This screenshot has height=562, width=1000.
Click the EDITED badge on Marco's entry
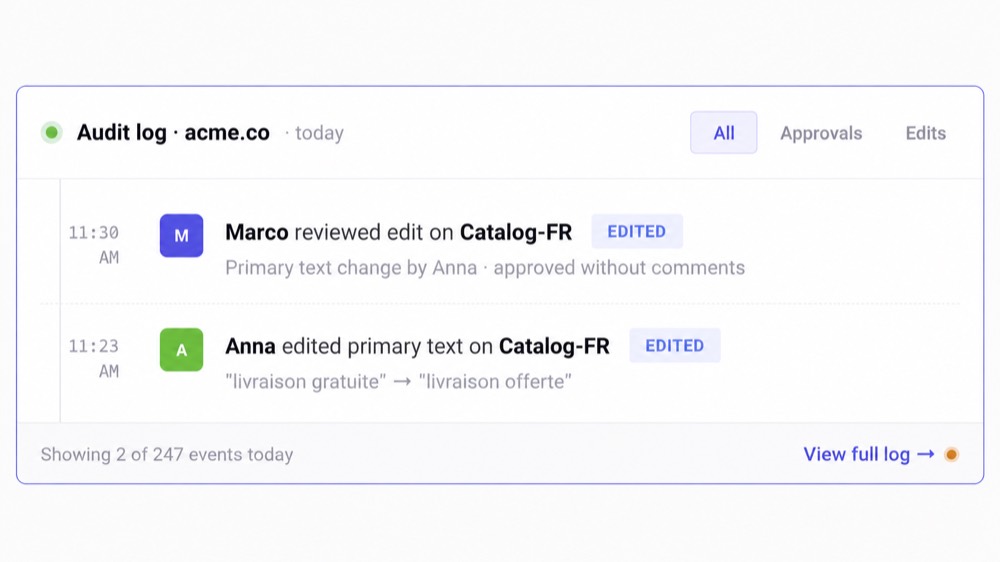(x=636, y=232)
